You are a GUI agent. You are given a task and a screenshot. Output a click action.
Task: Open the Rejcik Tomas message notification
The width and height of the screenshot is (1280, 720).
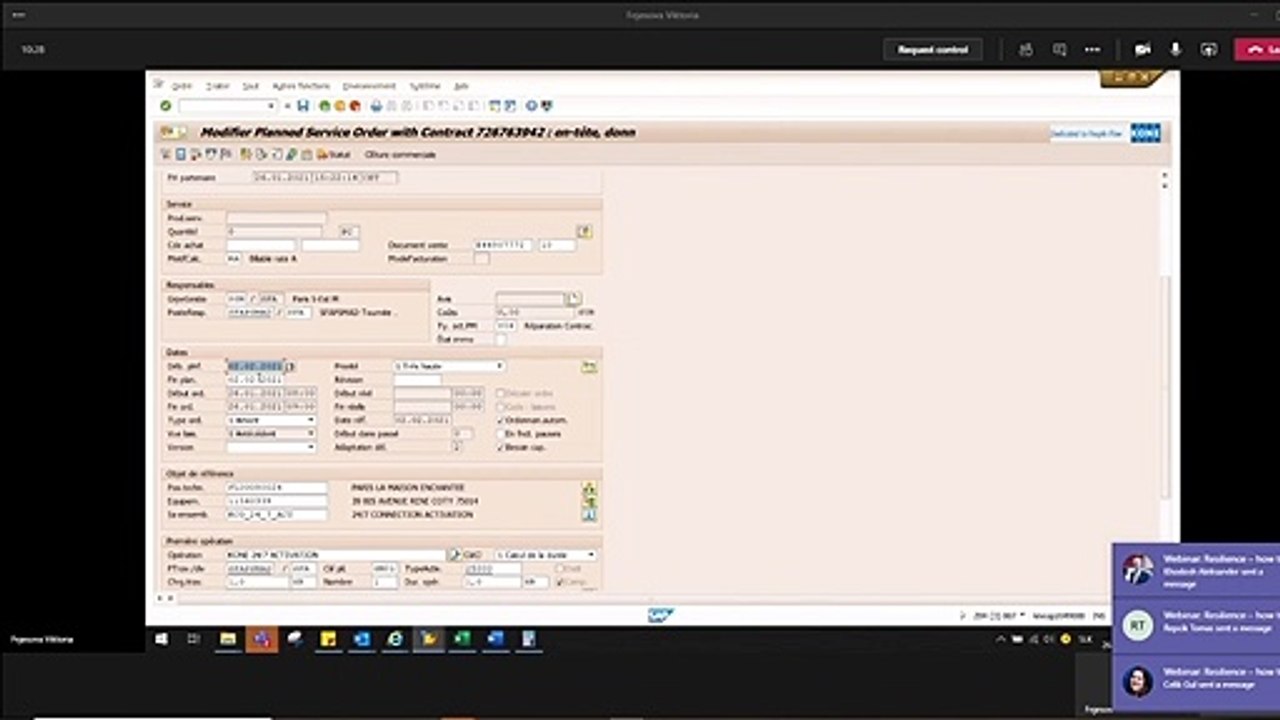pos(1196,627)
